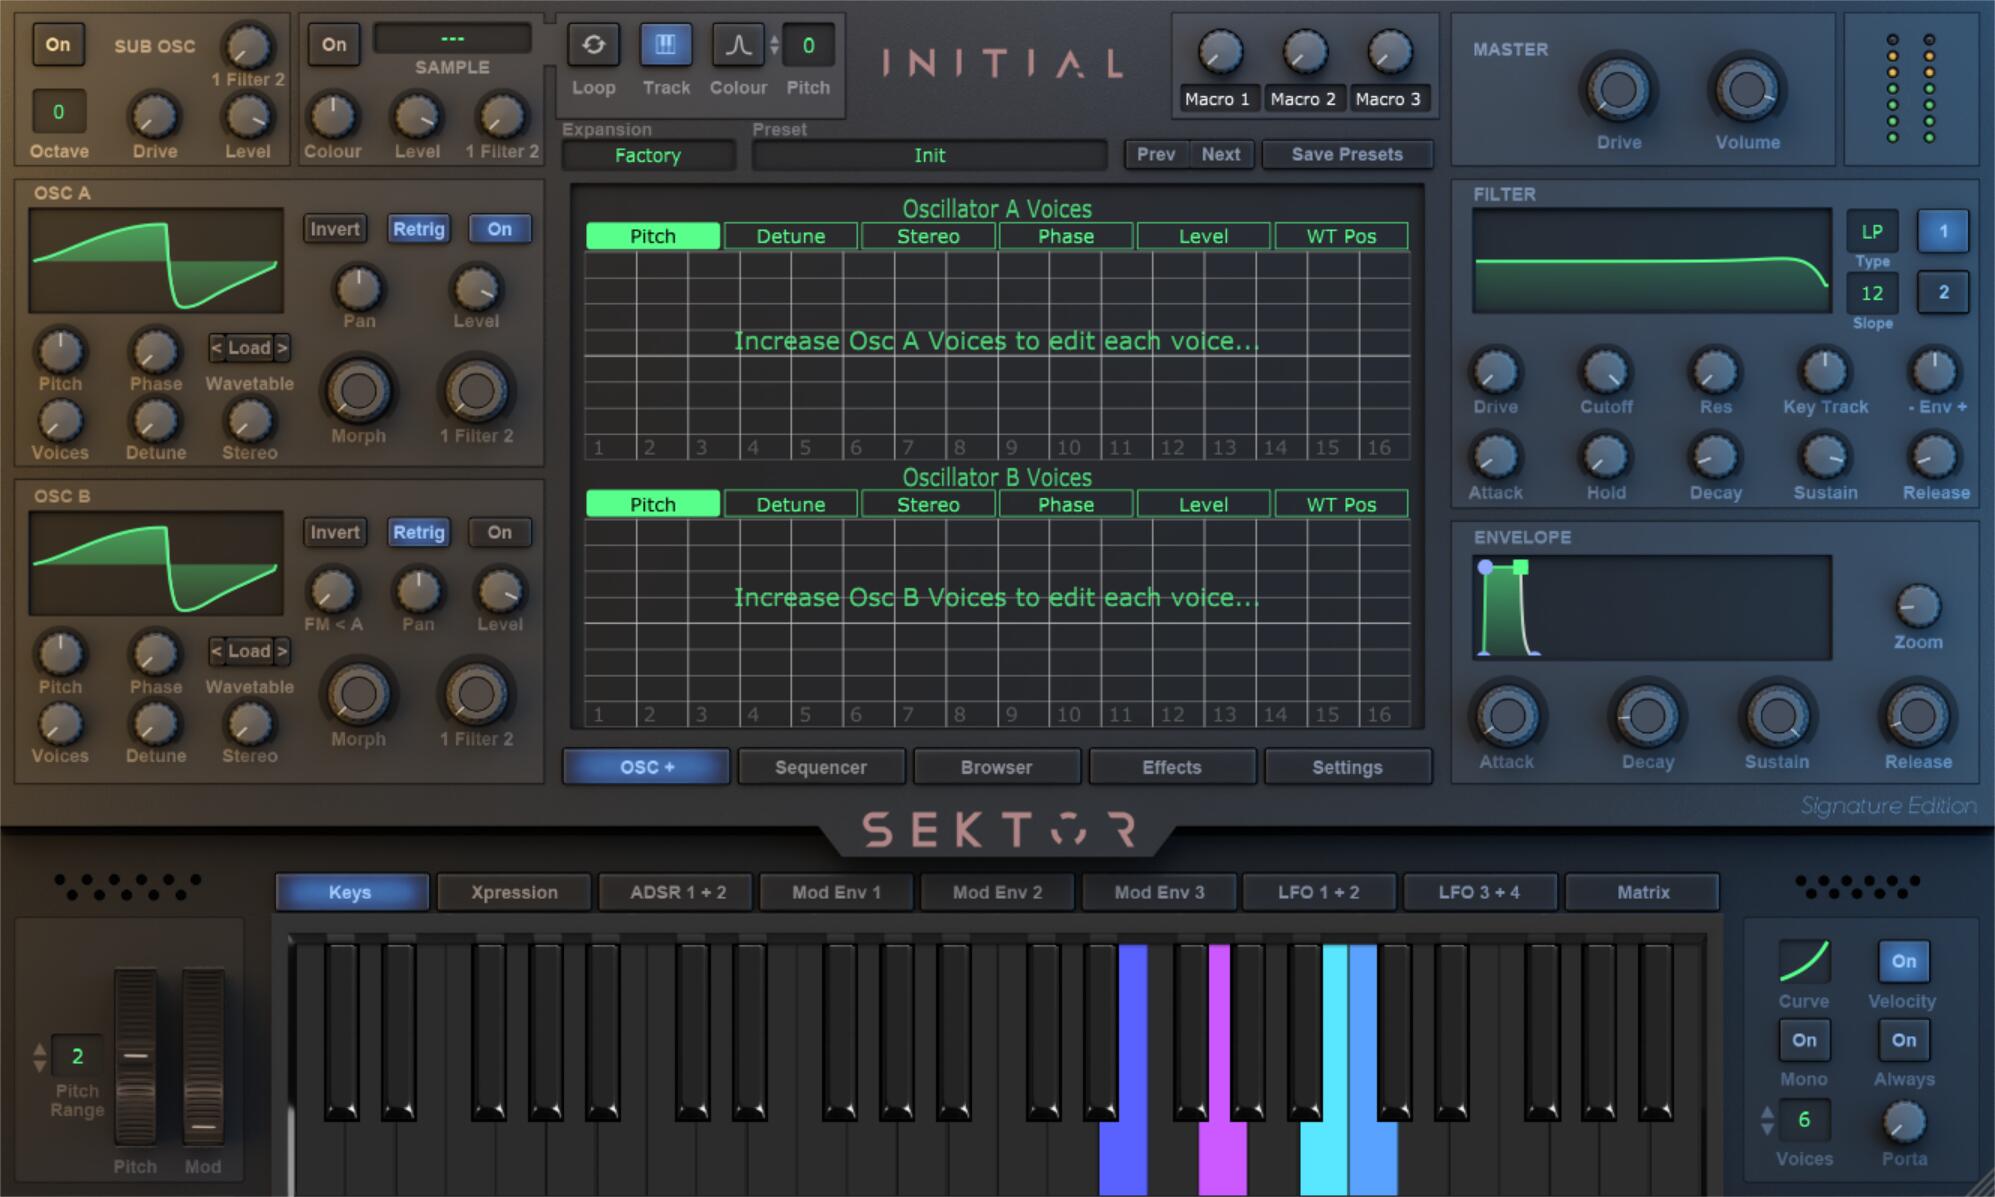Open the Xpression tab
The width and height of the screenshot is (1995, 1197).
(514, 892)
